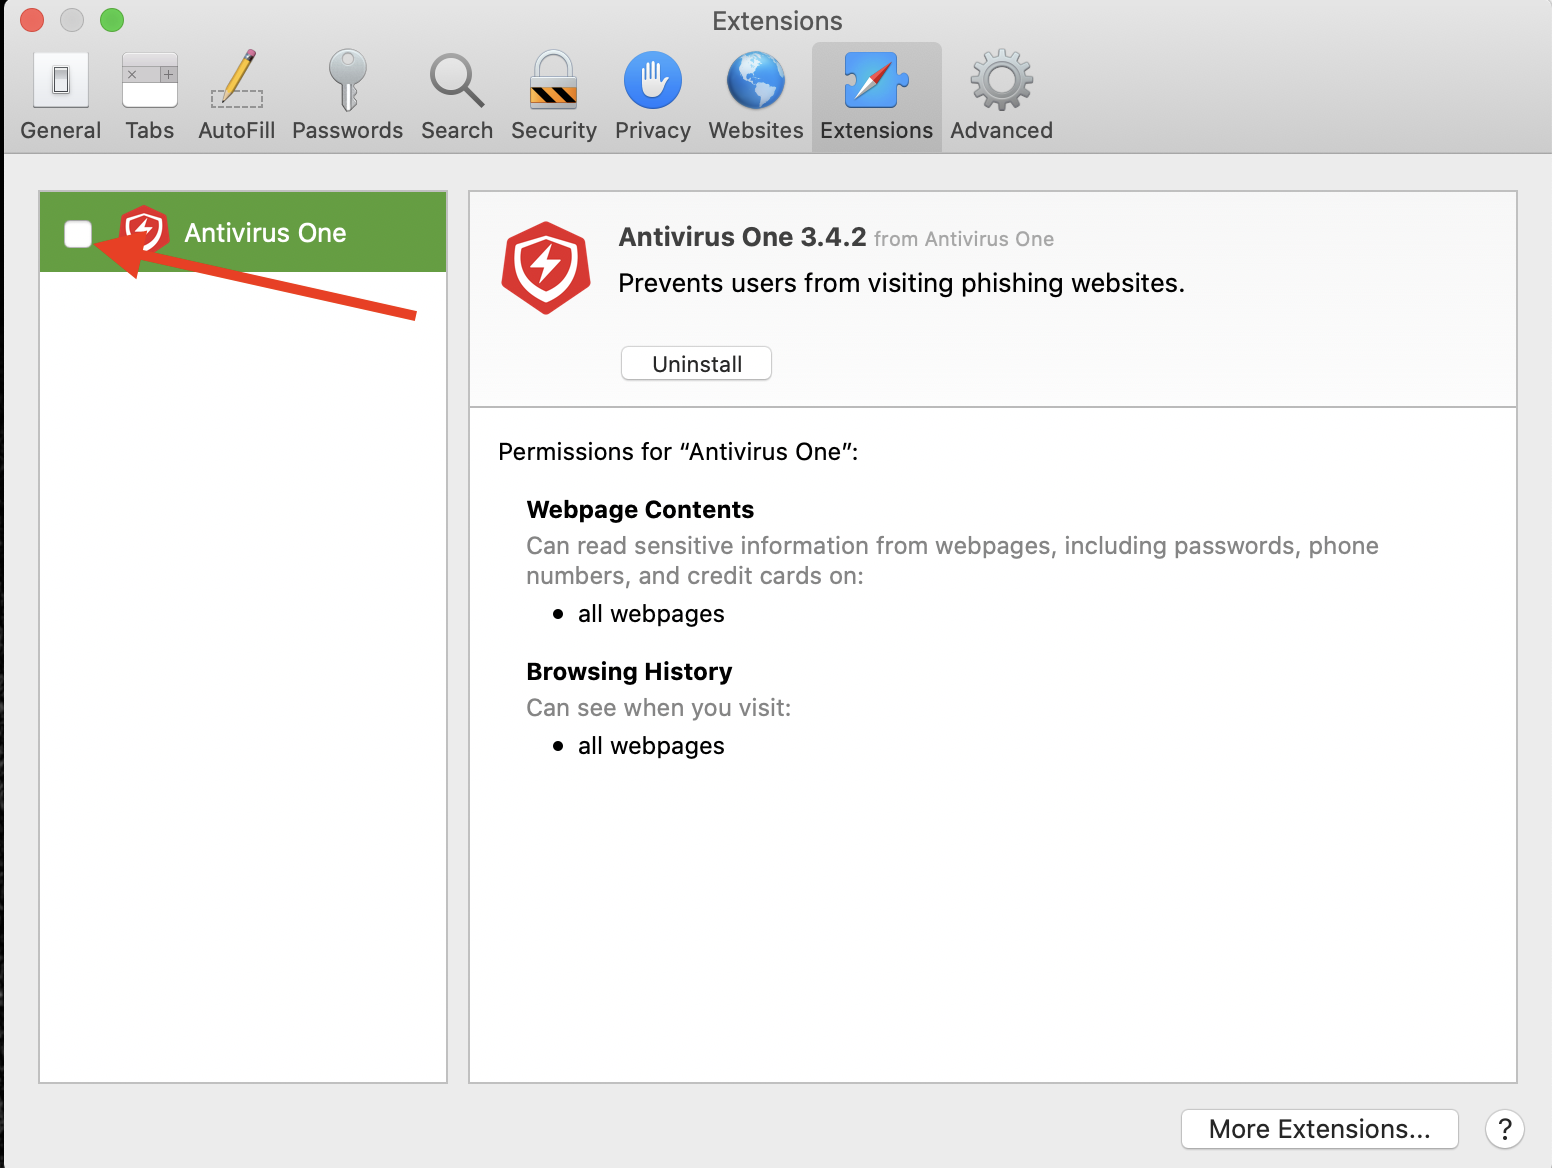Open the Security padlock preferences pane
The width and height of the screenshot is (1552, 1168).
(553, 97)
